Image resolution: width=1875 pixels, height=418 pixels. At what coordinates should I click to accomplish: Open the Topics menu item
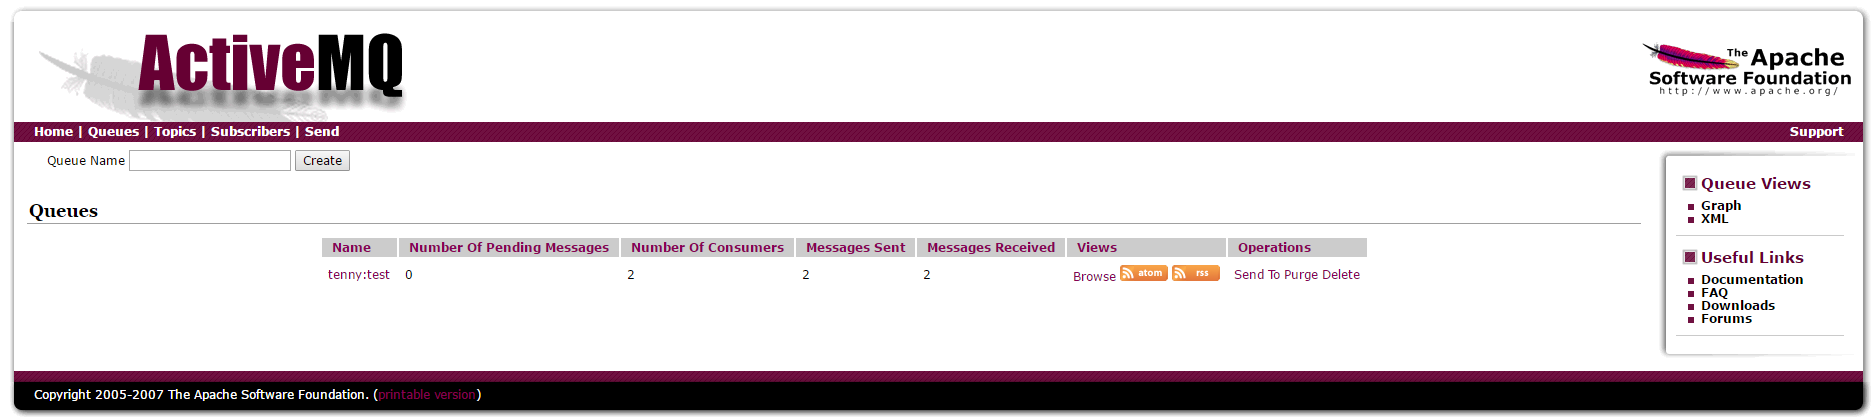coord(175,132)
